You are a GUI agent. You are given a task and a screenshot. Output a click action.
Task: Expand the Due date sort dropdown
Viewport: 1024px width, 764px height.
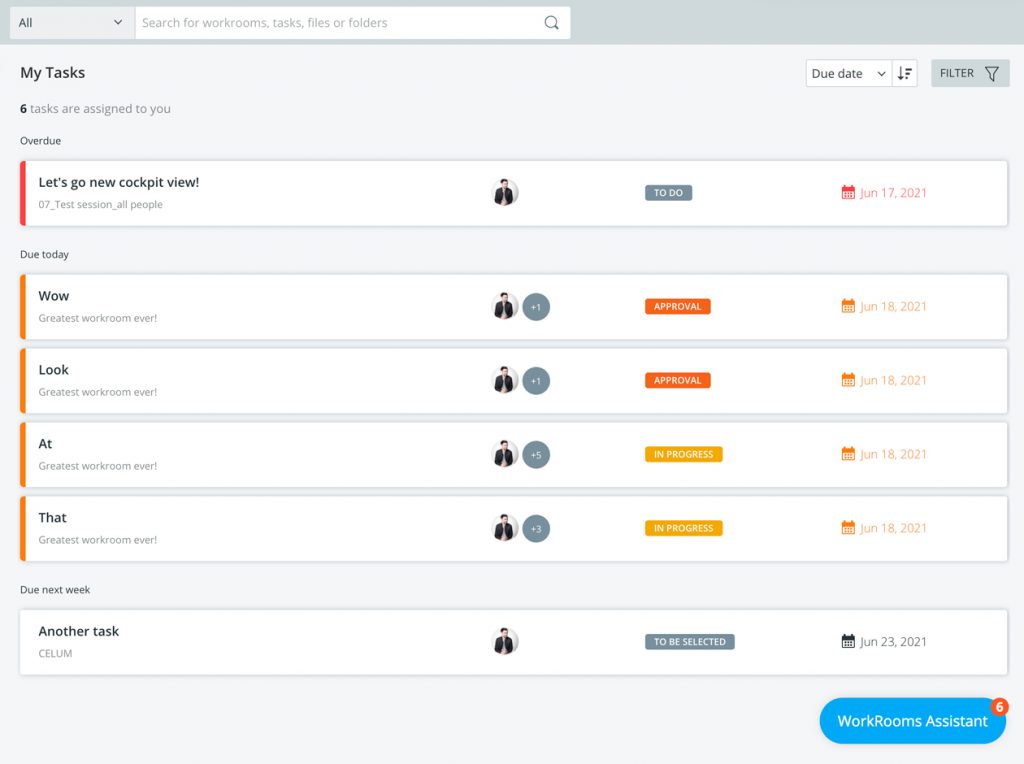coord(848,73)
